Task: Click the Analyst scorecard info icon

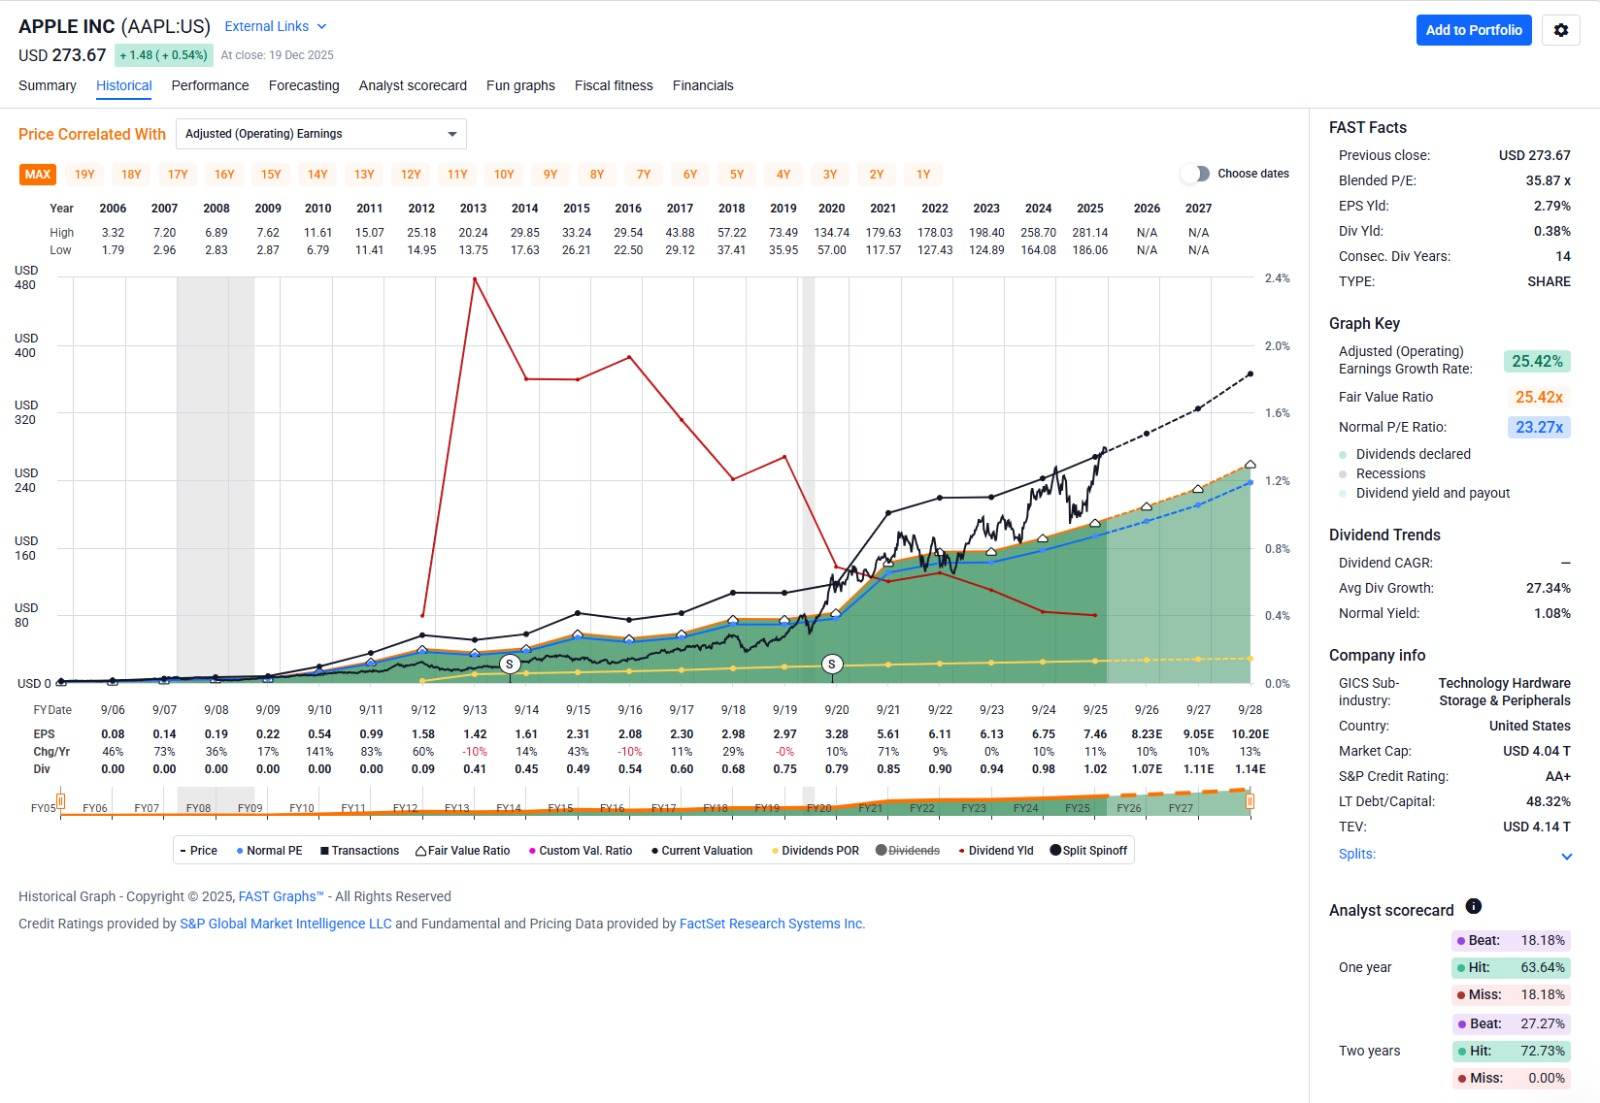Action: (1473, 907)
